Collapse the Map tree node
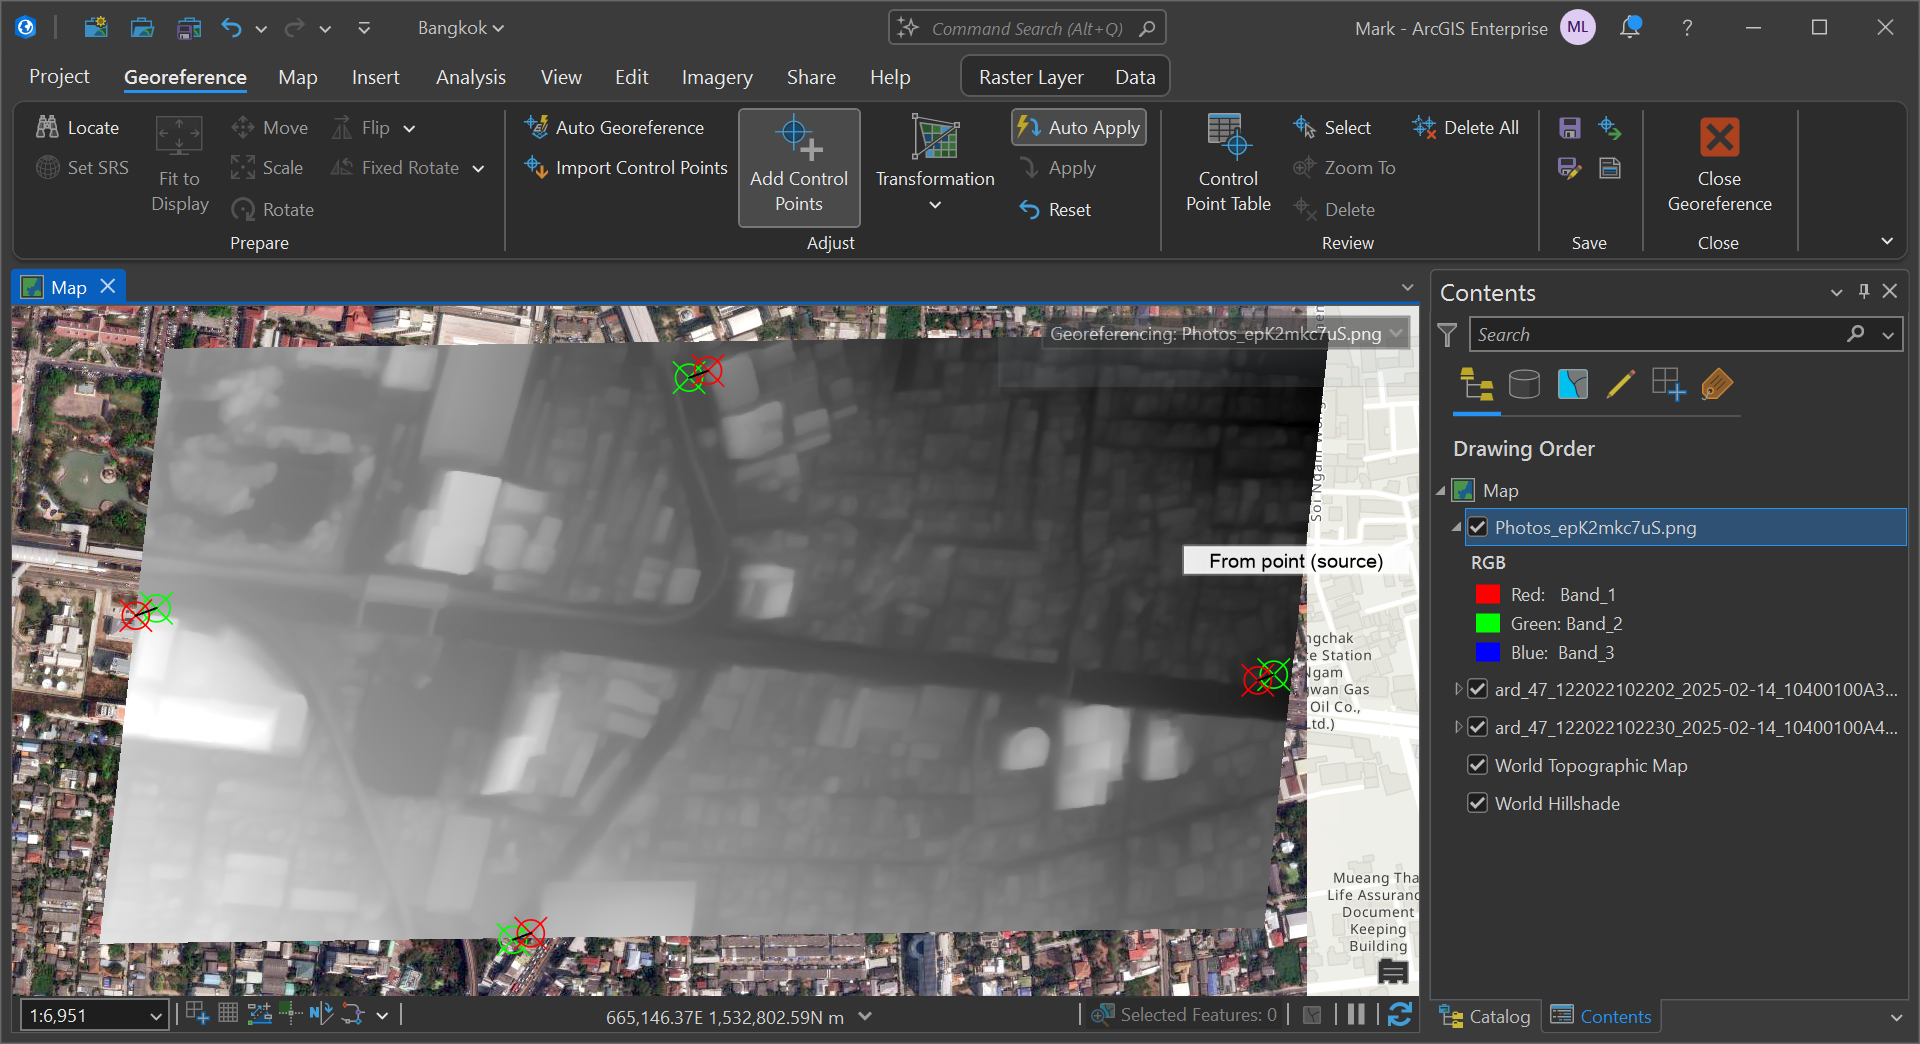This screenshot has width=1920, height=1044. tap(1441, 490)
